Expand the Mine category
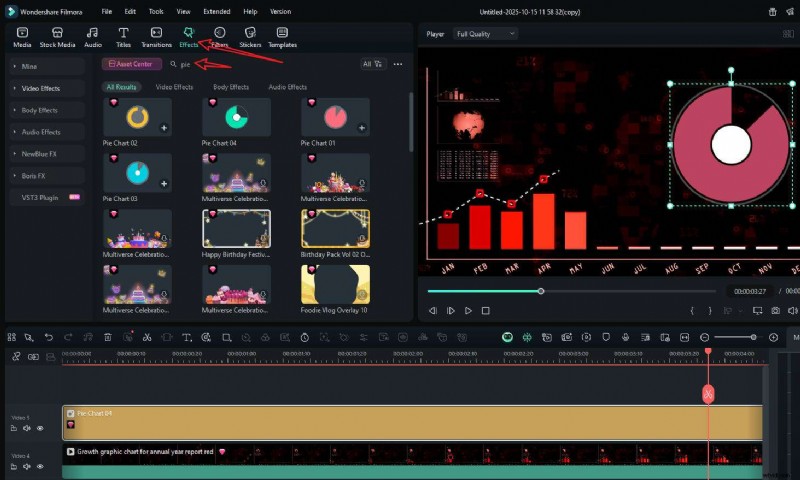This screenshot has height=480, width=800. tap(47, 66)
